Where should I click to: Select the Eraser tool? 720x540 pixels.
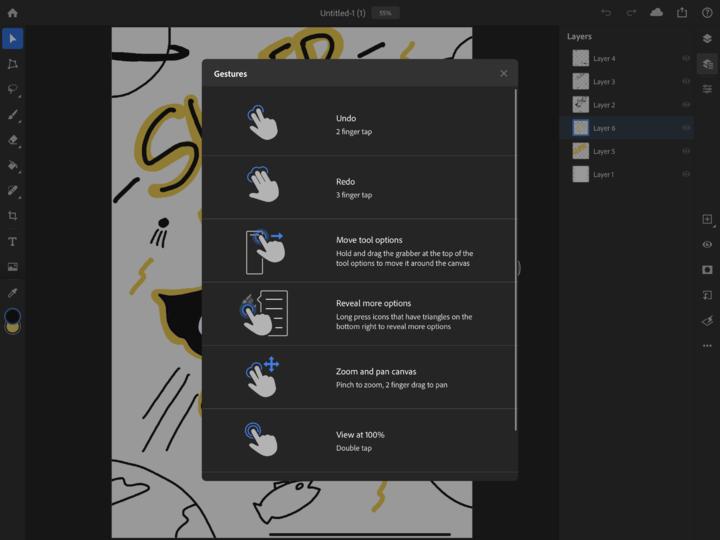13,140
